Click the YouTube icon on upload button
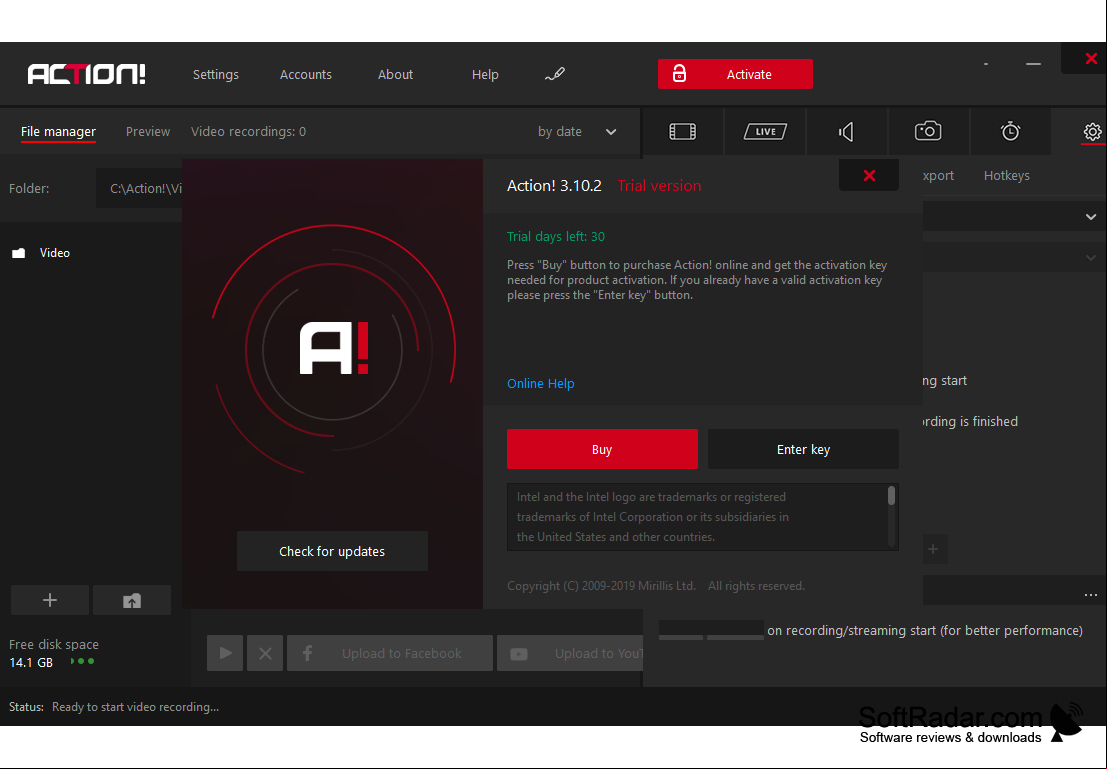The height and width of the screenshot is (769, 1107). [519, 654]
